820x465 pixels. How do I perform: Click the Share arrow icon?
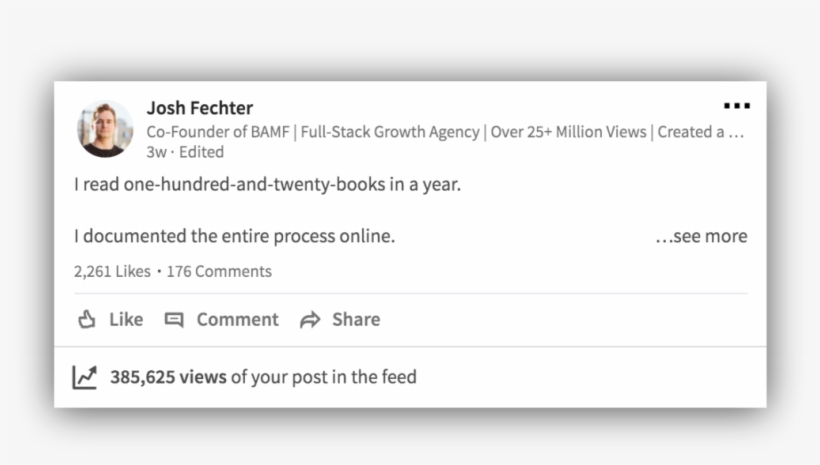coord(310,320)
